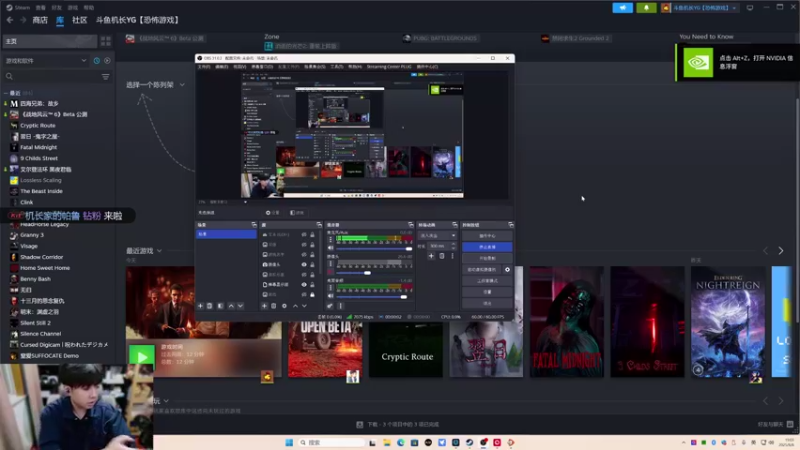Move source down in OBS Sources panel
This screenshot has width=800, height=450.
click(305, 306)
